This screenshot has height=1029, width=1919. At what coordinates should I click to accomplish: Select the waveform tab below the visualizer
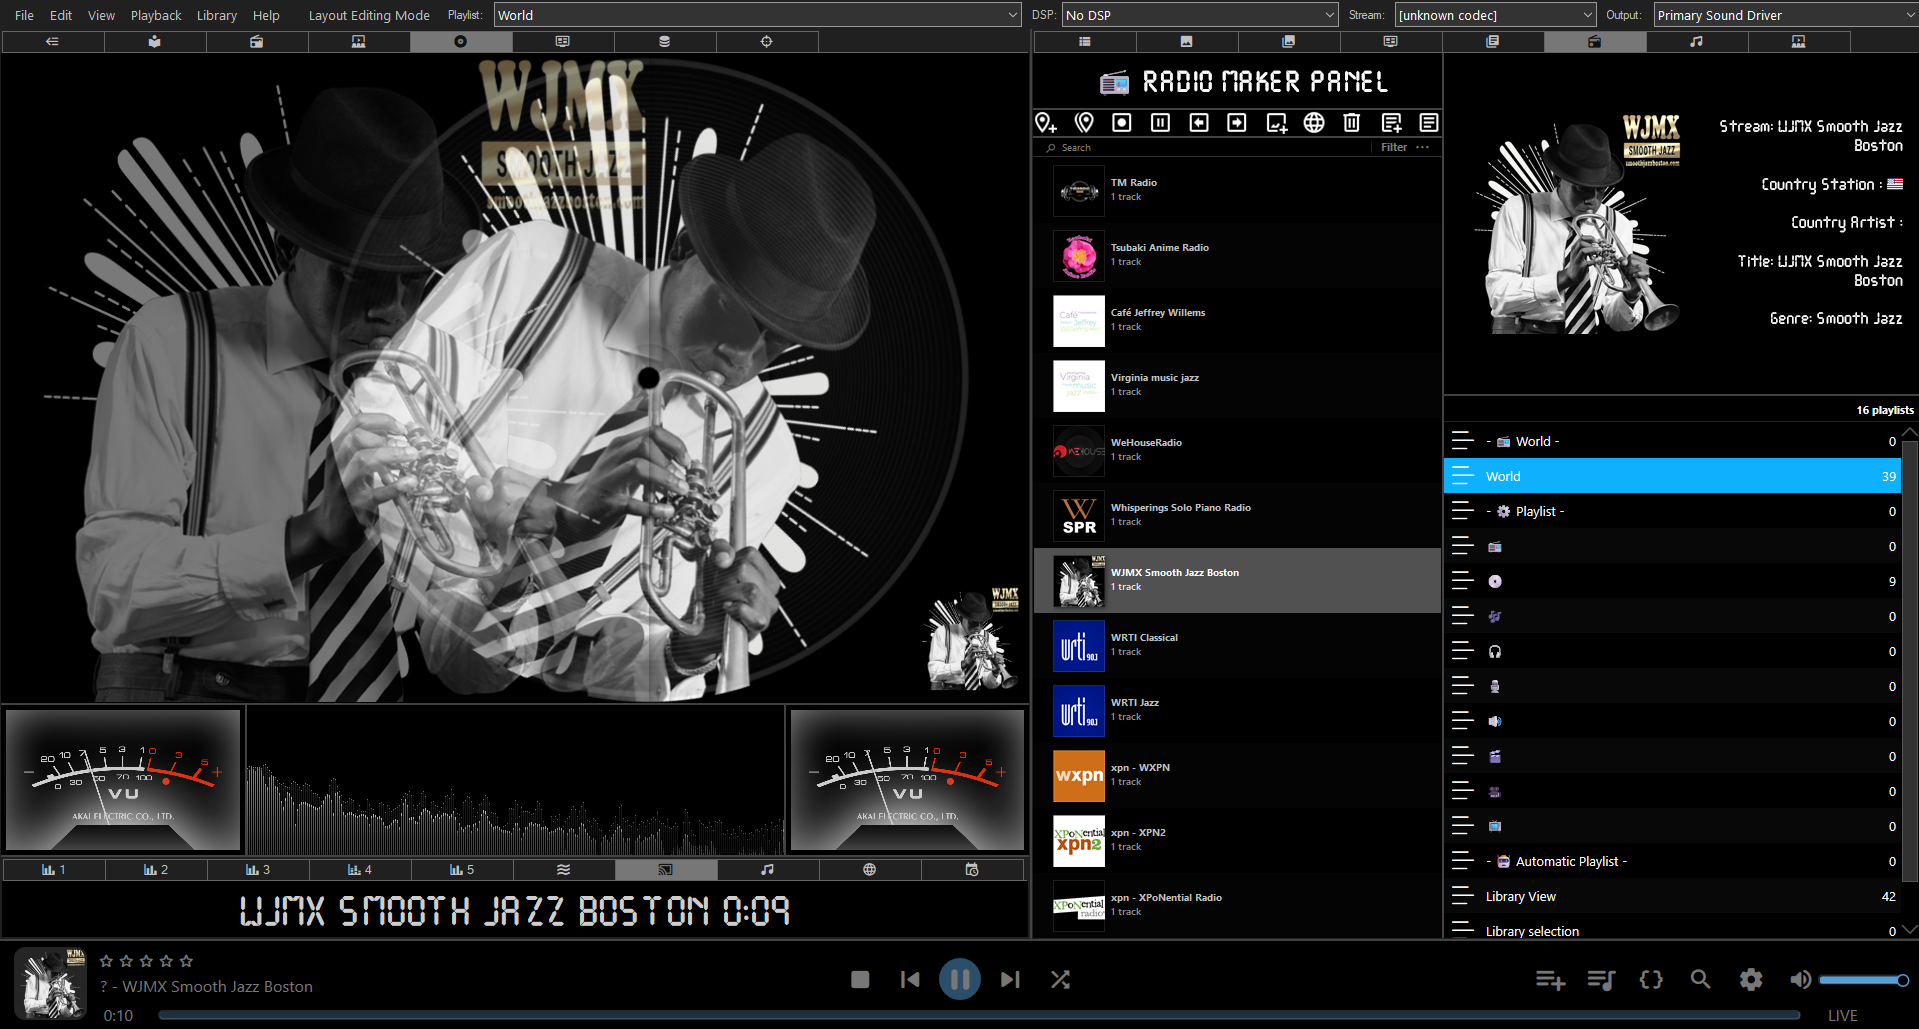click(564, 870)
